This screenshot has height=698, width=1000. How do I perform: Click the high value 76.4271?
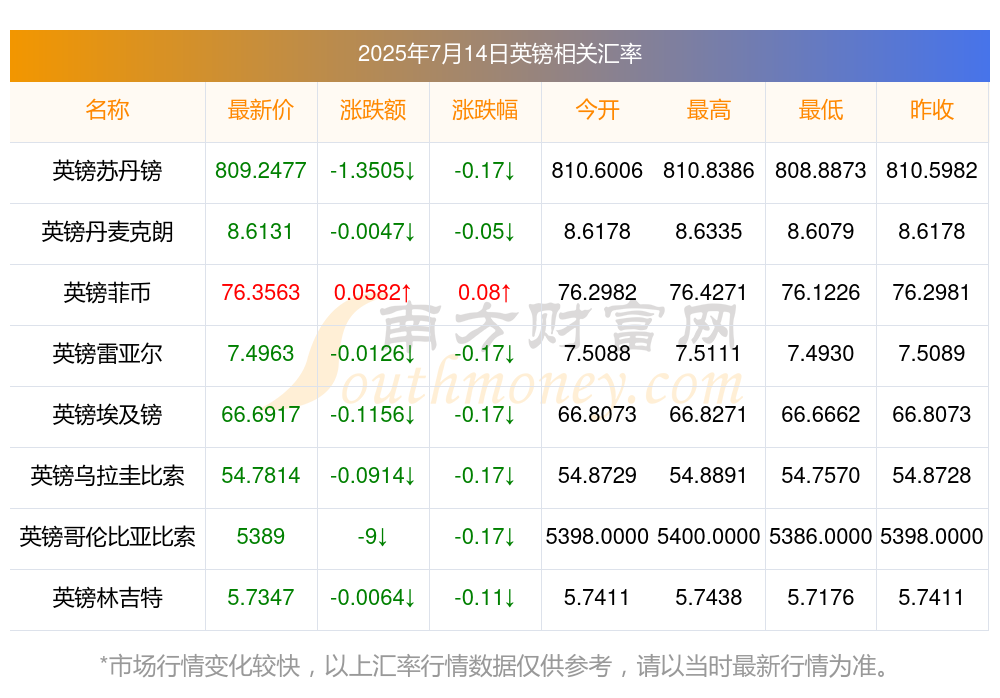709,292
